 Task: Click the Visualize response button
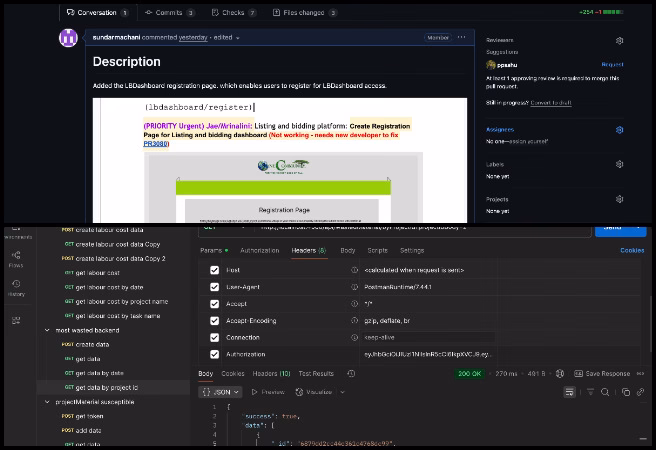point(313,392)
